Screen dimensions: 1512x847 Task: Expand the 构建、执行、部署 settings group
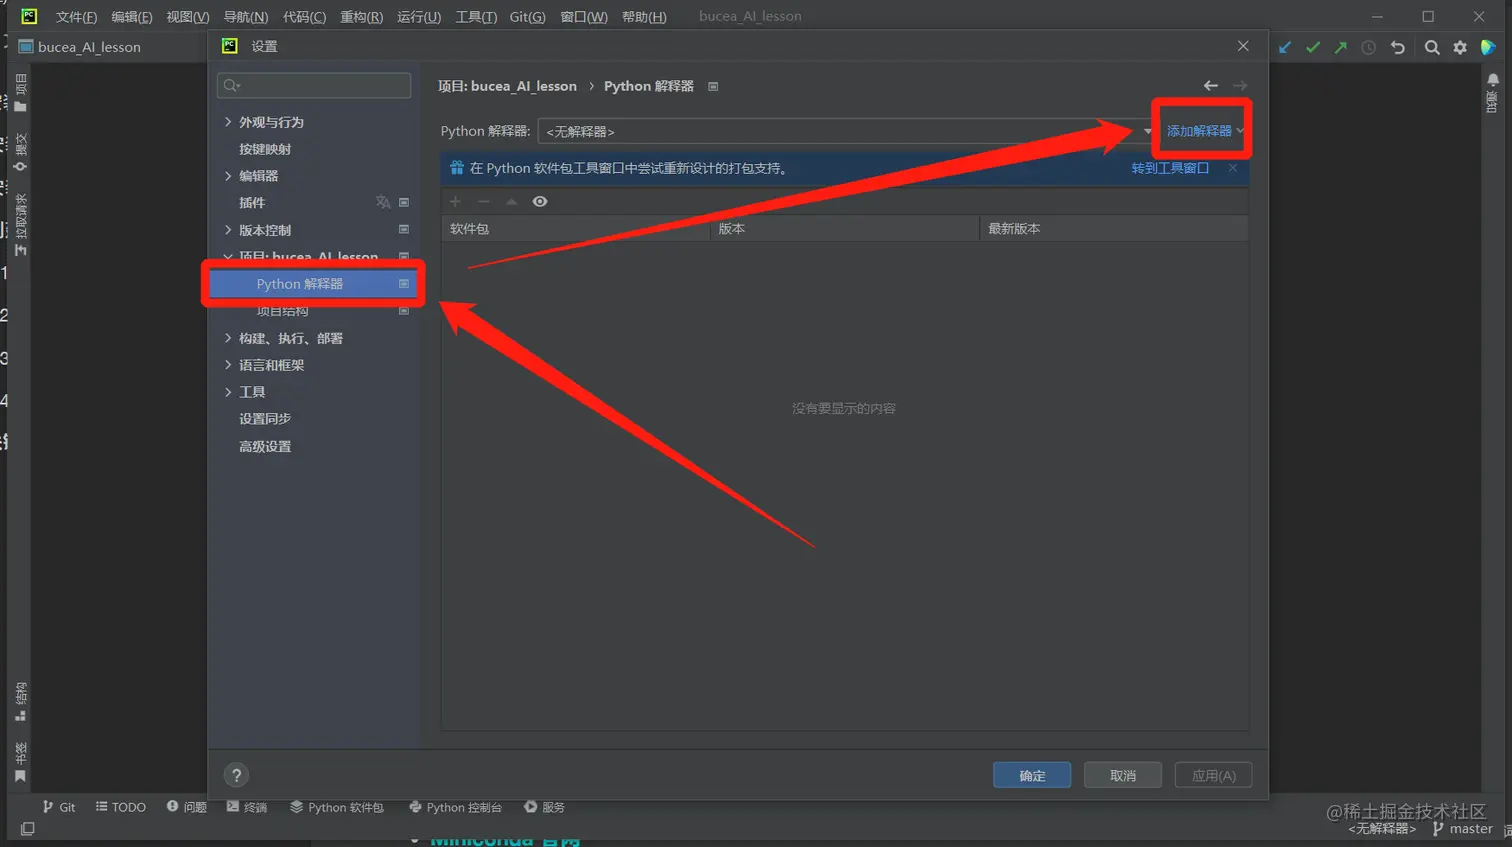[x=228, y=338]
